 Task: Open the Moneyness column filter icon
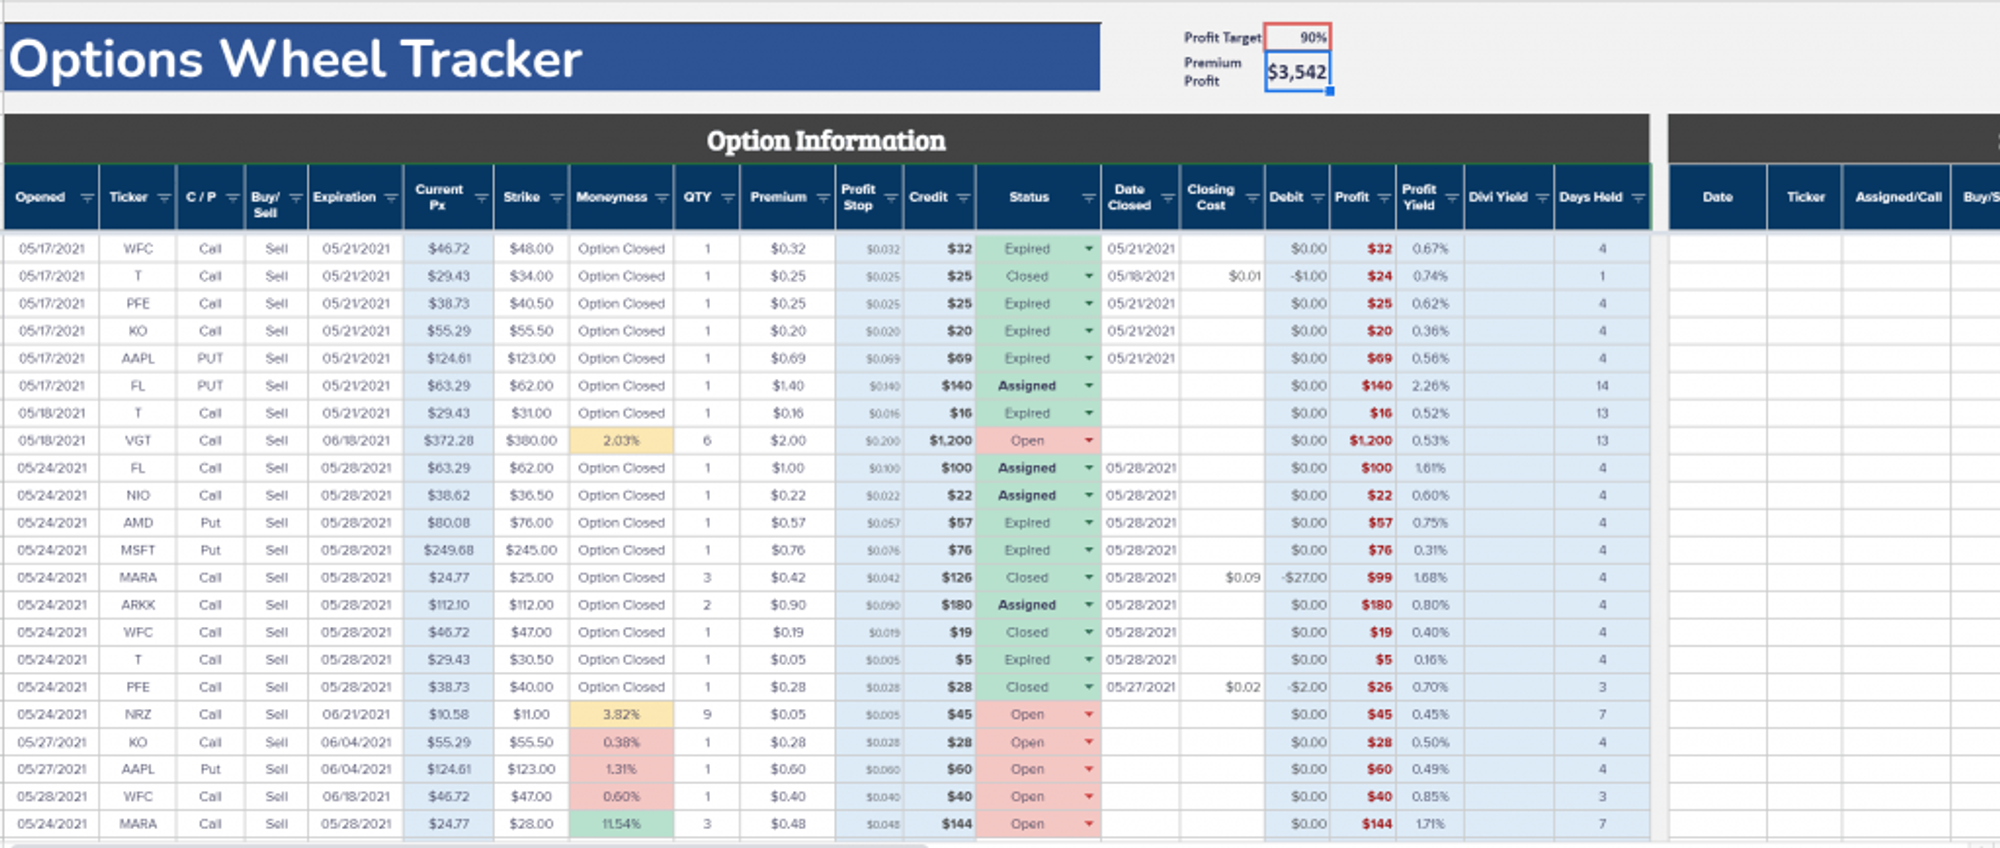coord(661,198)
